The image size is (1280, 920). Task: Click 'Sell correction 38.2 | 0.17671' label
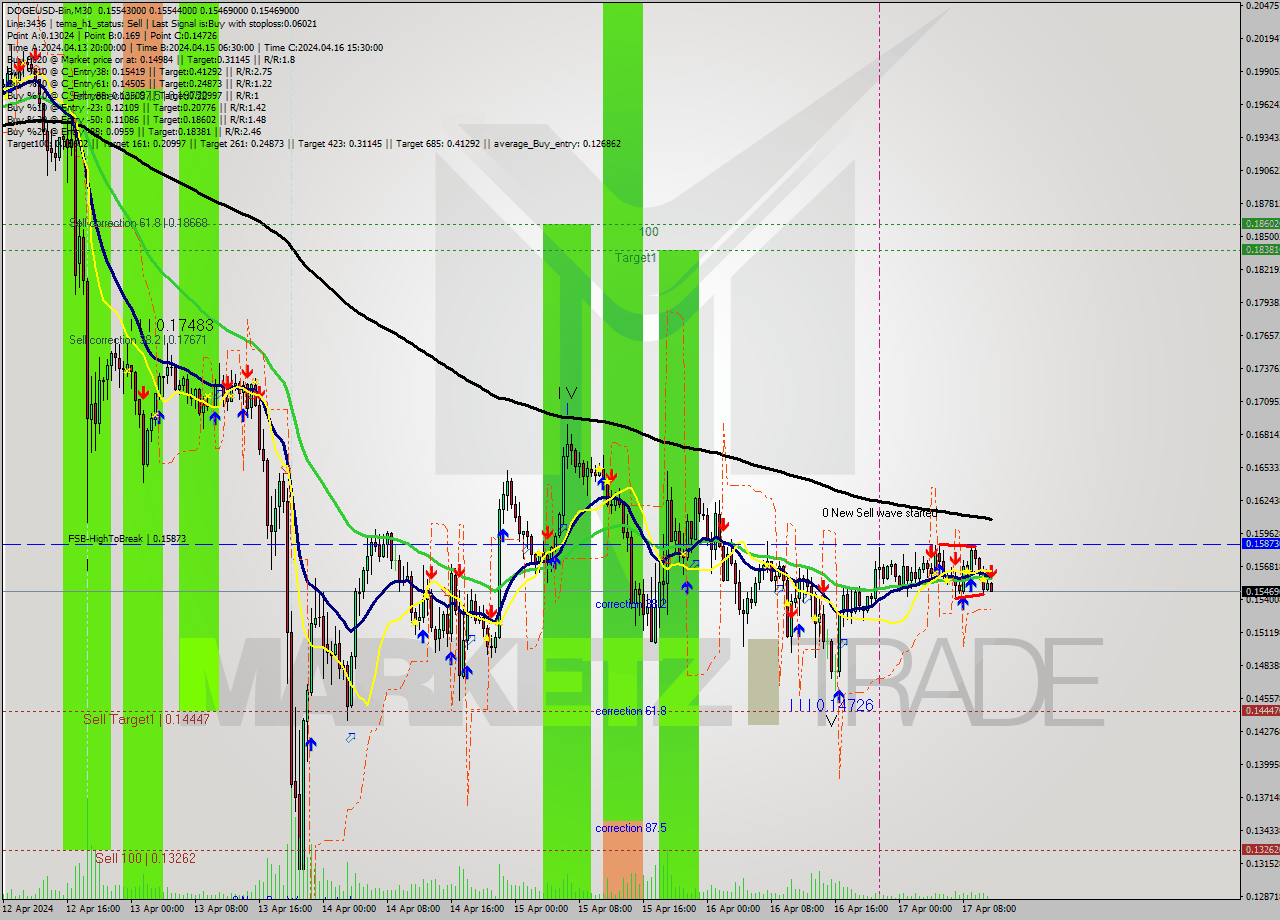click(x=137, y=340)
